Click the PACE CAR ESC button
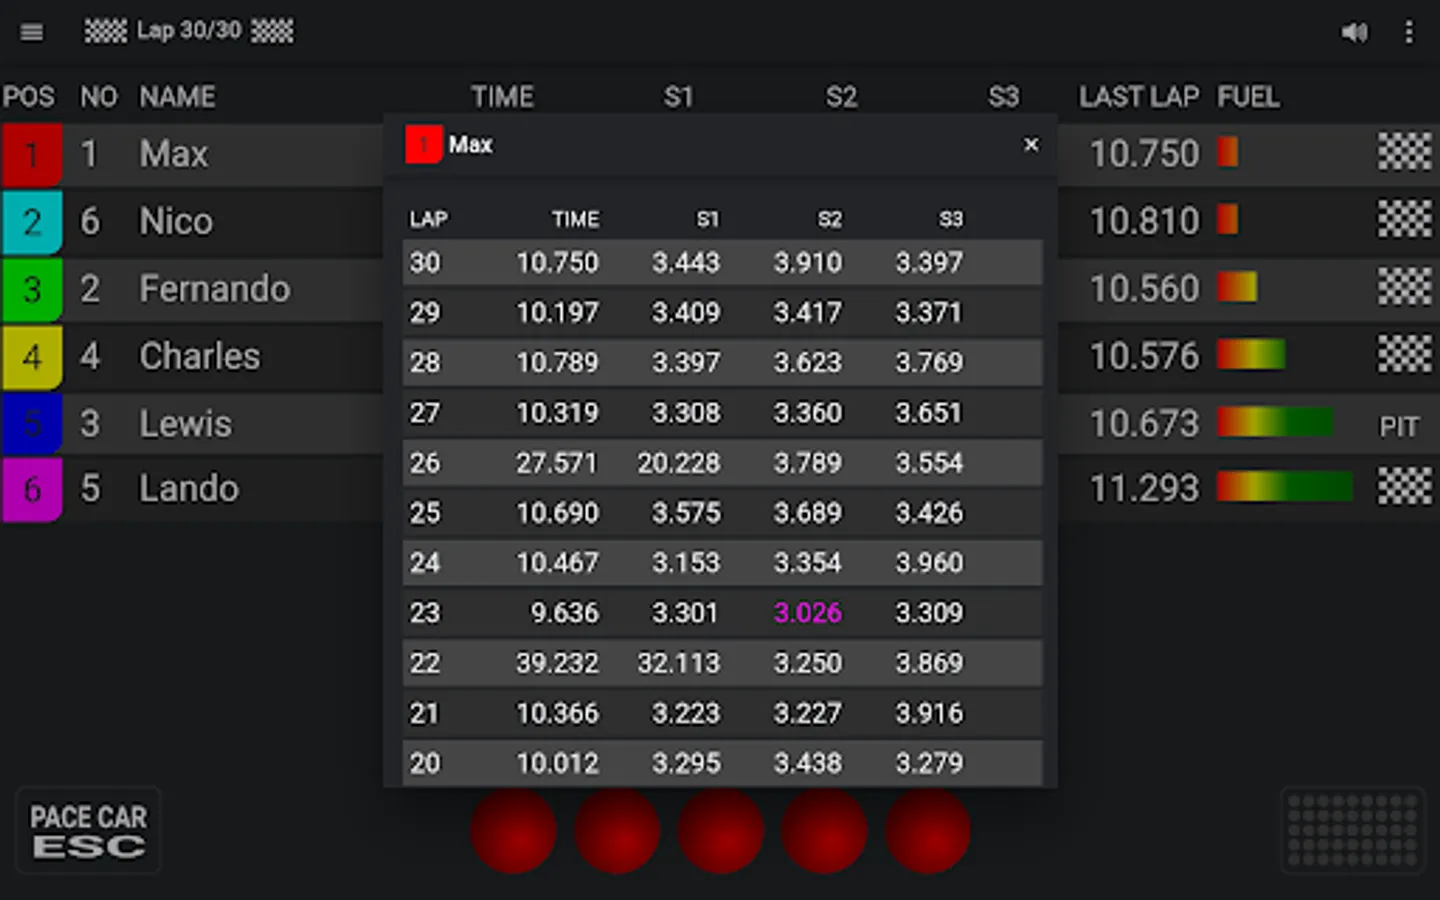 tap(88, 831)
